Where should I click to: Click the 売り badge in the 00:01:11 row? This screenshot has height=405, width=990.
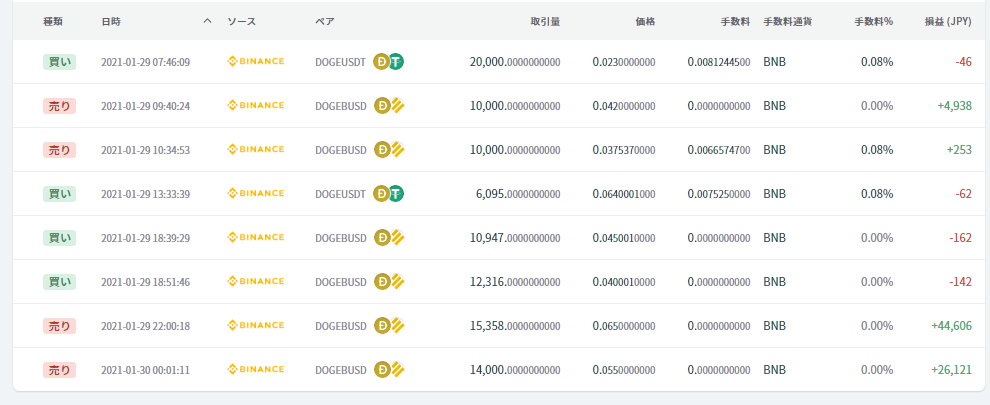click(59, 370)
